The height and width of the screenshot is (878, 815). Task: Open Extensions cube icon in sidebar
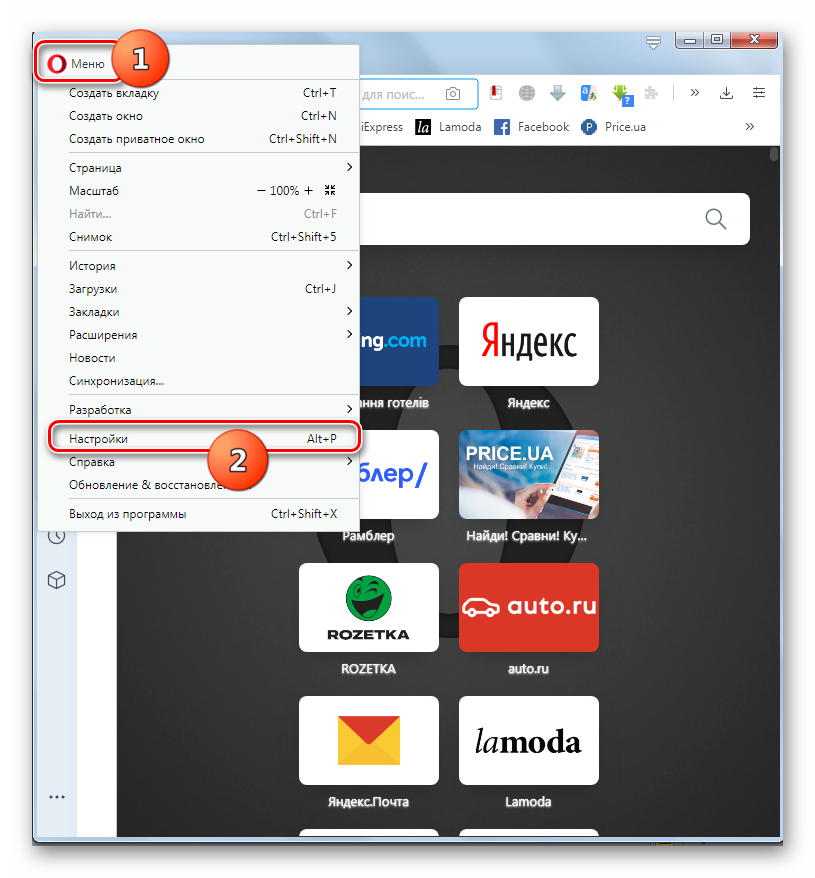click(x=57, y=580)
